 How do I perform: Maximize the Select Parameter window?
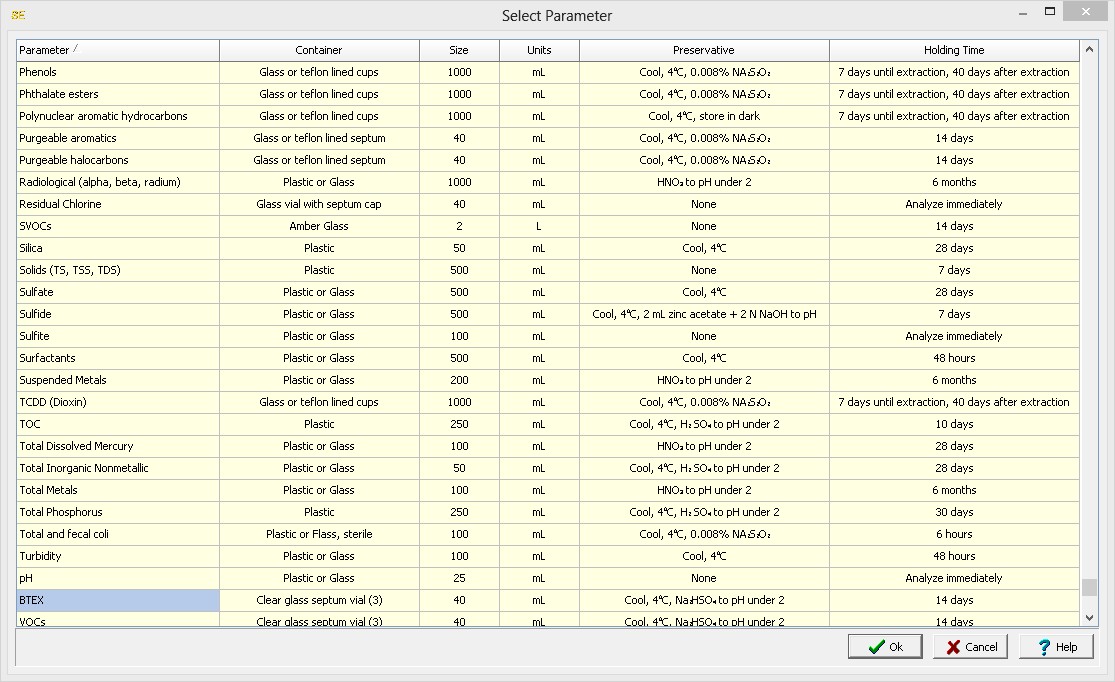coord(1050,12)
